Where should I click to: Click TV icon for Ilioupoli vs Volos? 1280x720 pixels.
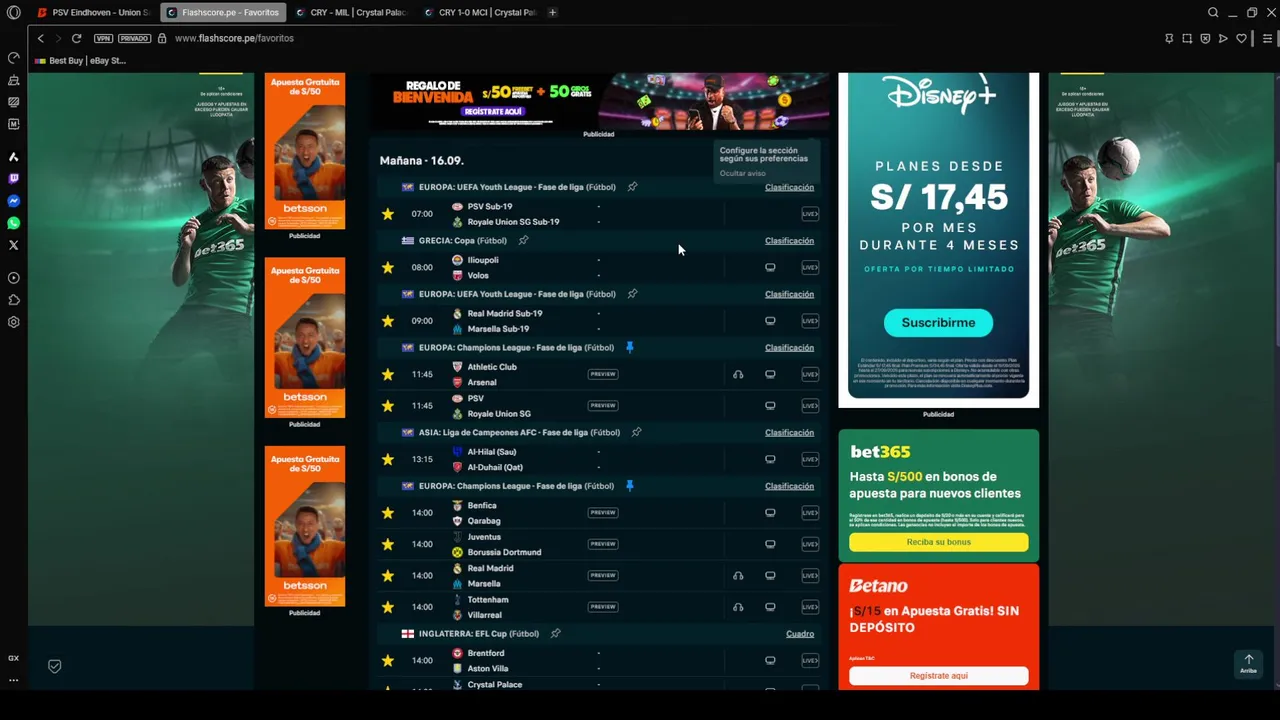770,267
